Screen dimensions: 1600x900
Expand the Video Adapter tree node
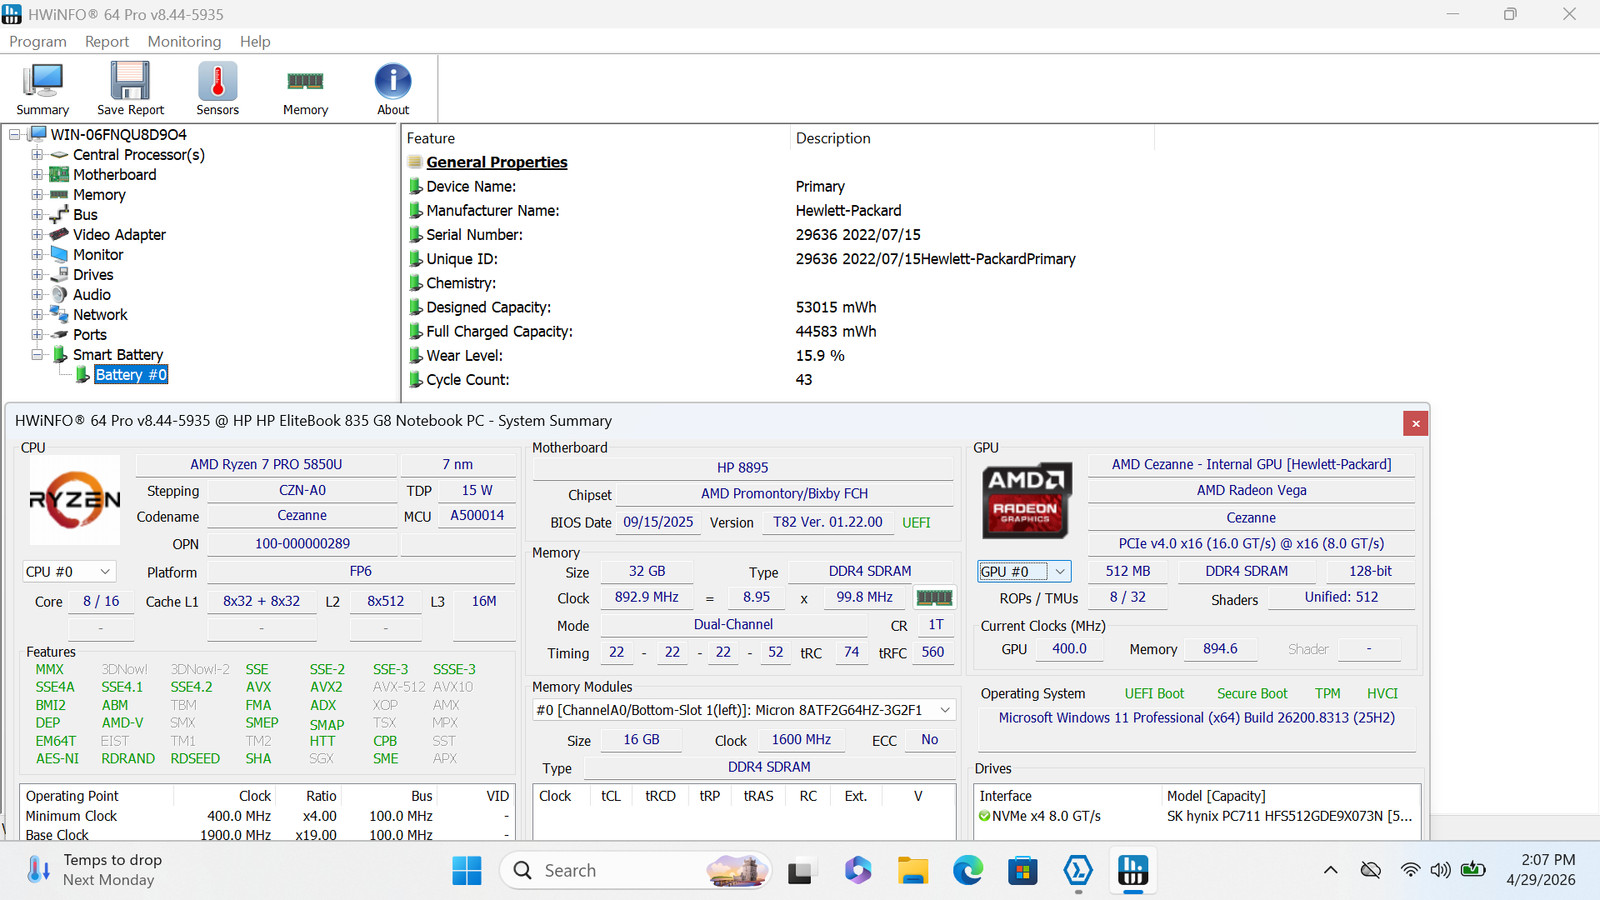click(37, 235)
